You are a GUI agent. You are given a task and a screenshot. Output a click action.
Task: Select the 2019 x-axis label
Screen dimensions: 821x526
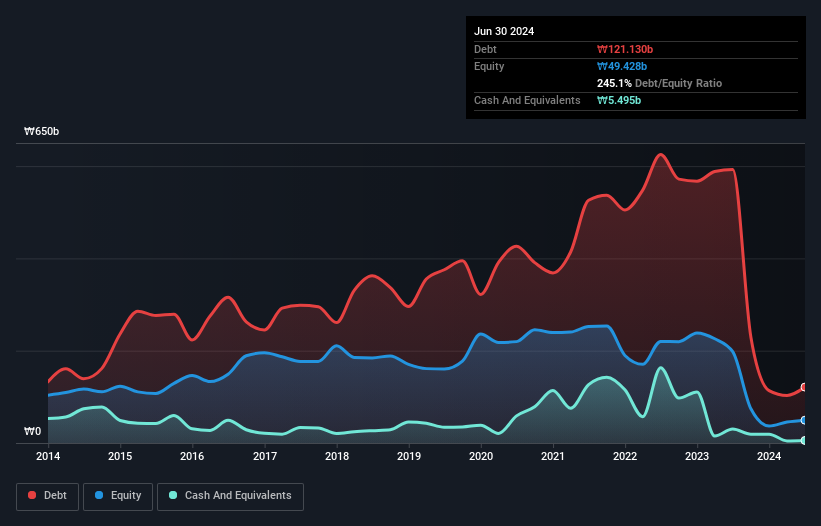(x=409, y=456)
